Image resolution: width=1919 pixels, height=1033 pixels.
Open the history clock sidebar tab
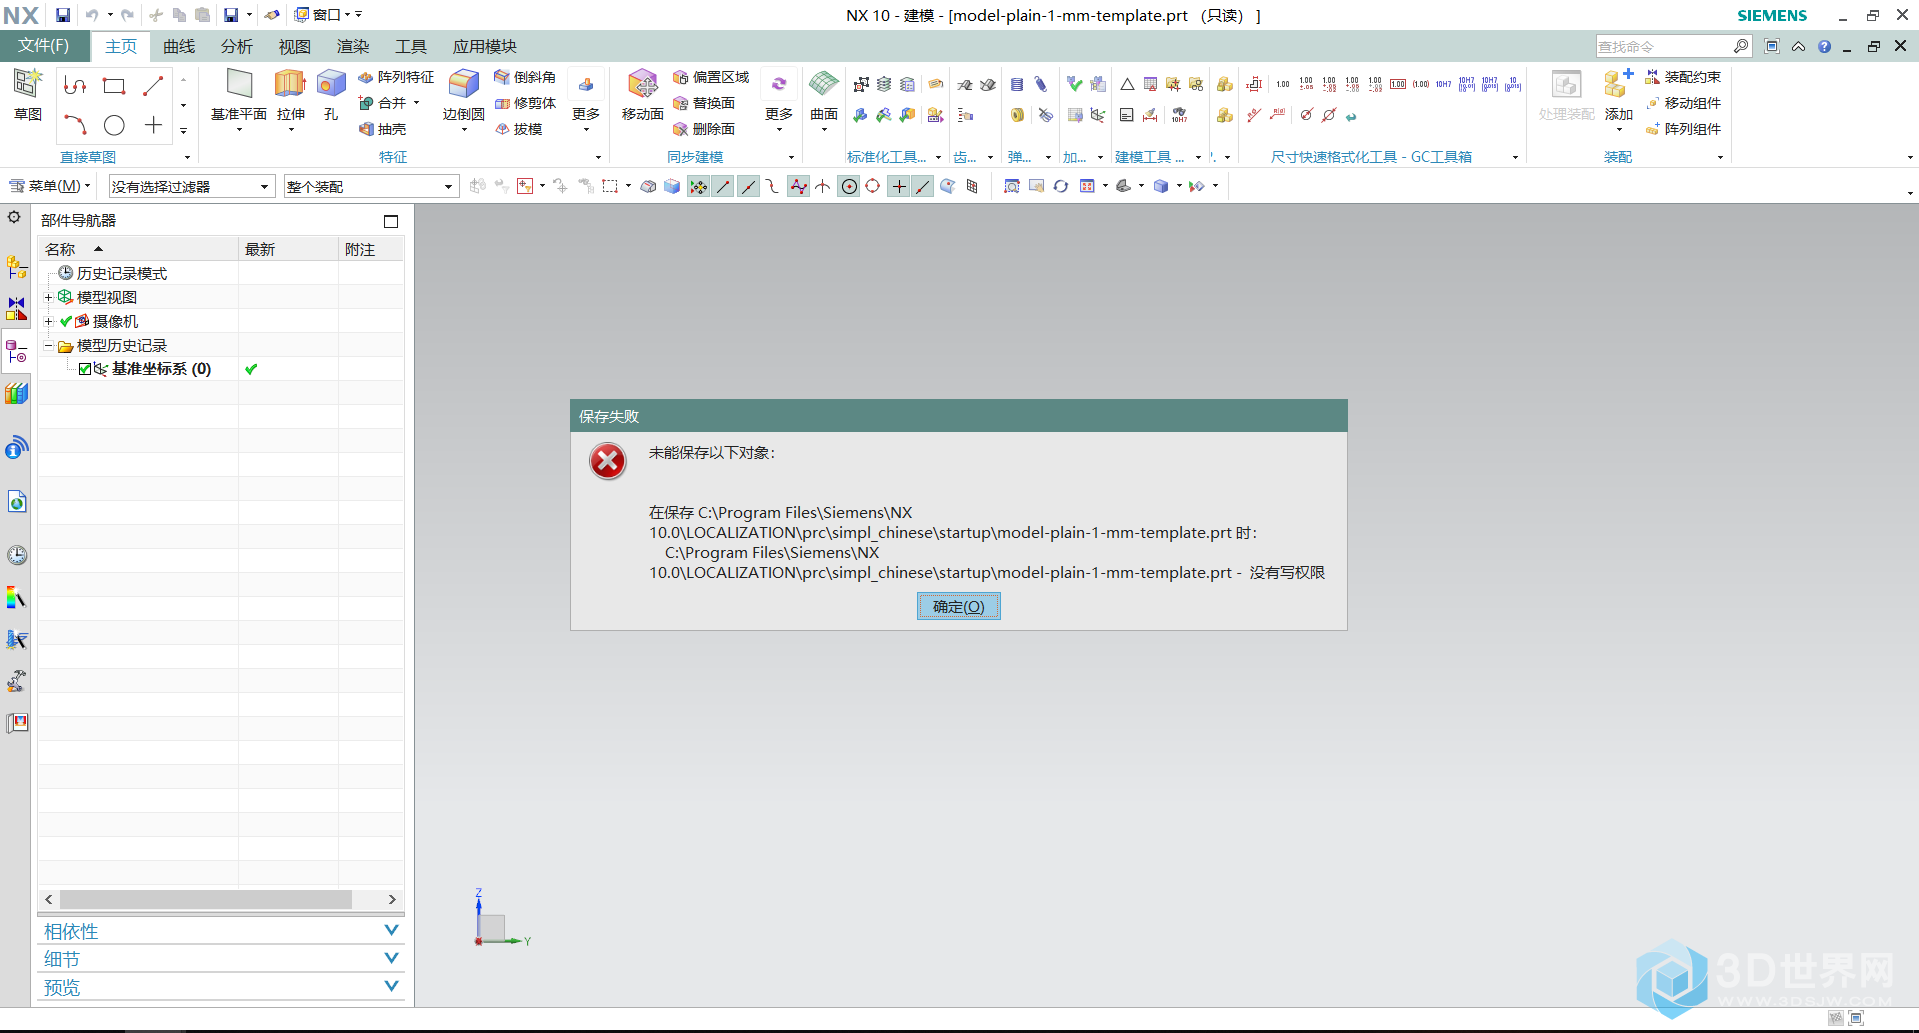point(17,555)
